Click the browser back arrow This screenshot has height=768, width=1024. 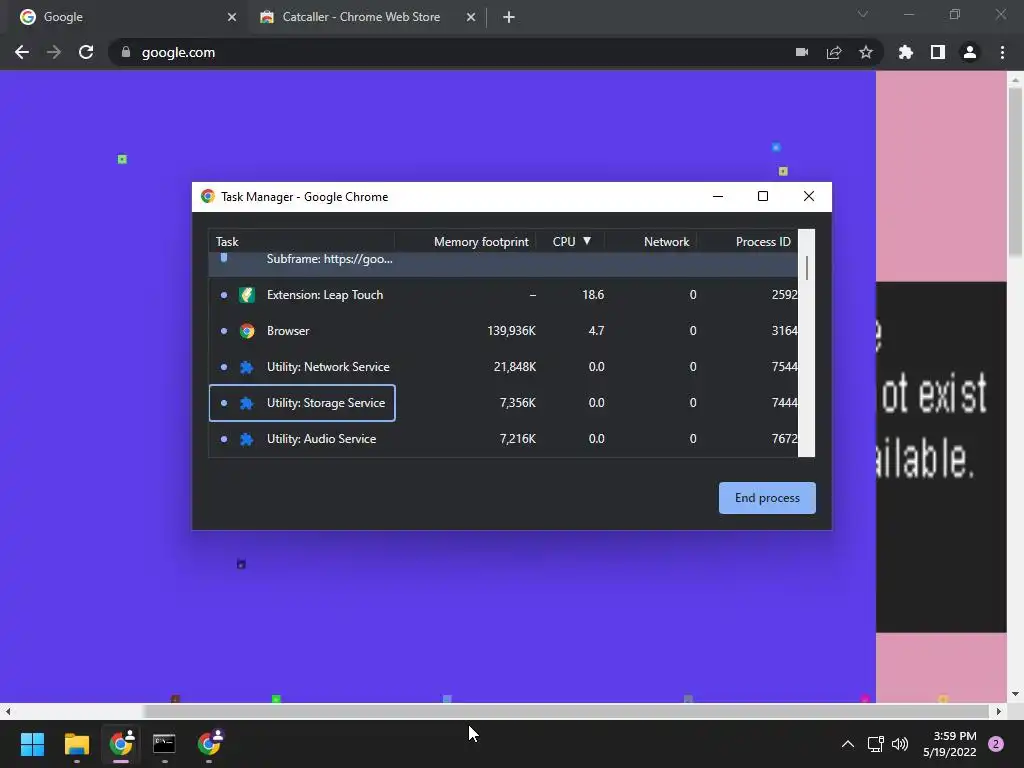click(22, 52)
